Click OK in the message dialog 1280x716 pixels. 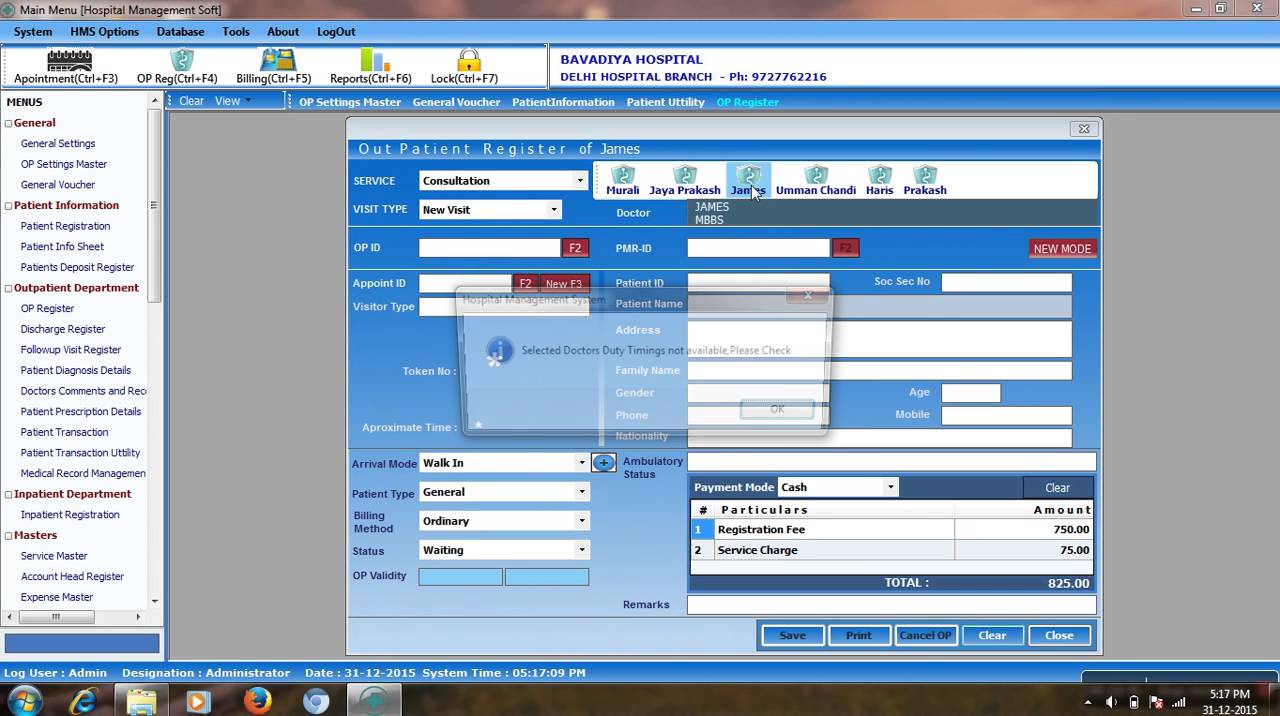[x=777, y=409]
